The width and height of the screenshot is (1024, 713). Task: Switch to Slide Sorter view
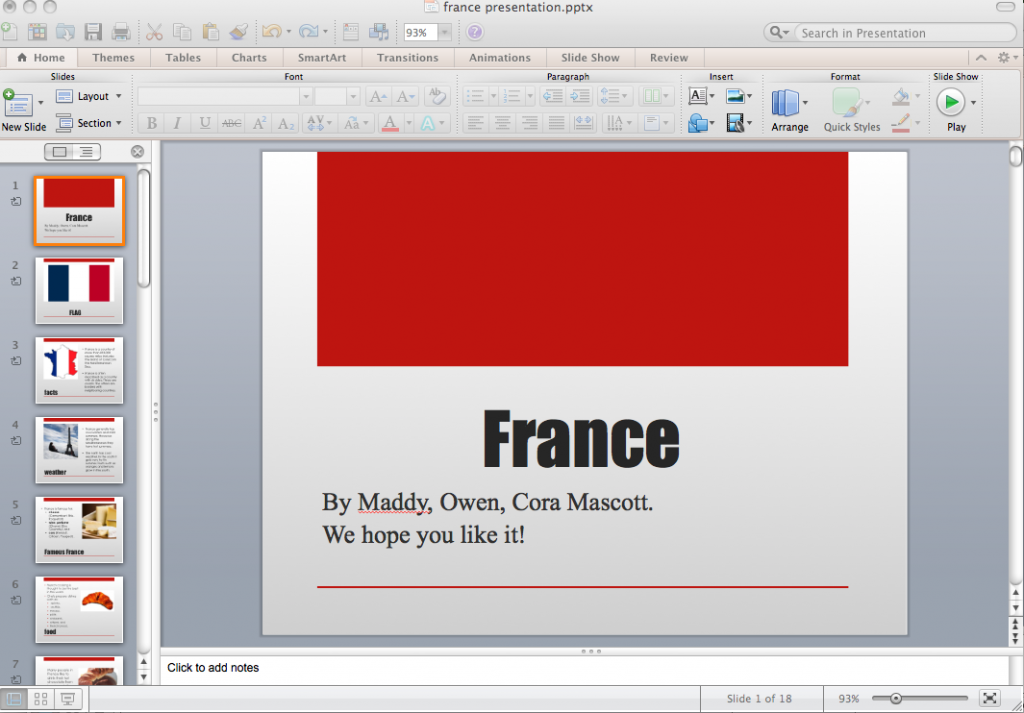coord(40,699)
